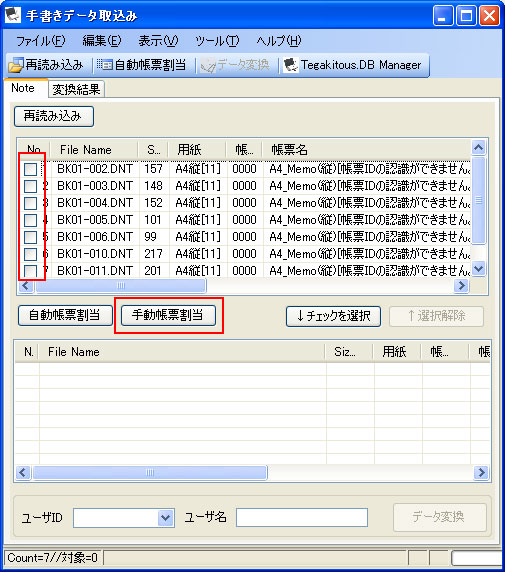505x572 pixels.
Task: Click the 手動帳票割当 button
Action: [168, 315]
